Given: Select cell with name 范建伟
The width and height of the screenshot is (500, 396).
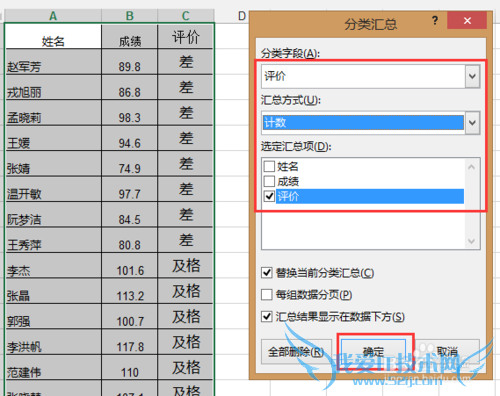Looking at the screenshot, I should (x=53, y=367).
